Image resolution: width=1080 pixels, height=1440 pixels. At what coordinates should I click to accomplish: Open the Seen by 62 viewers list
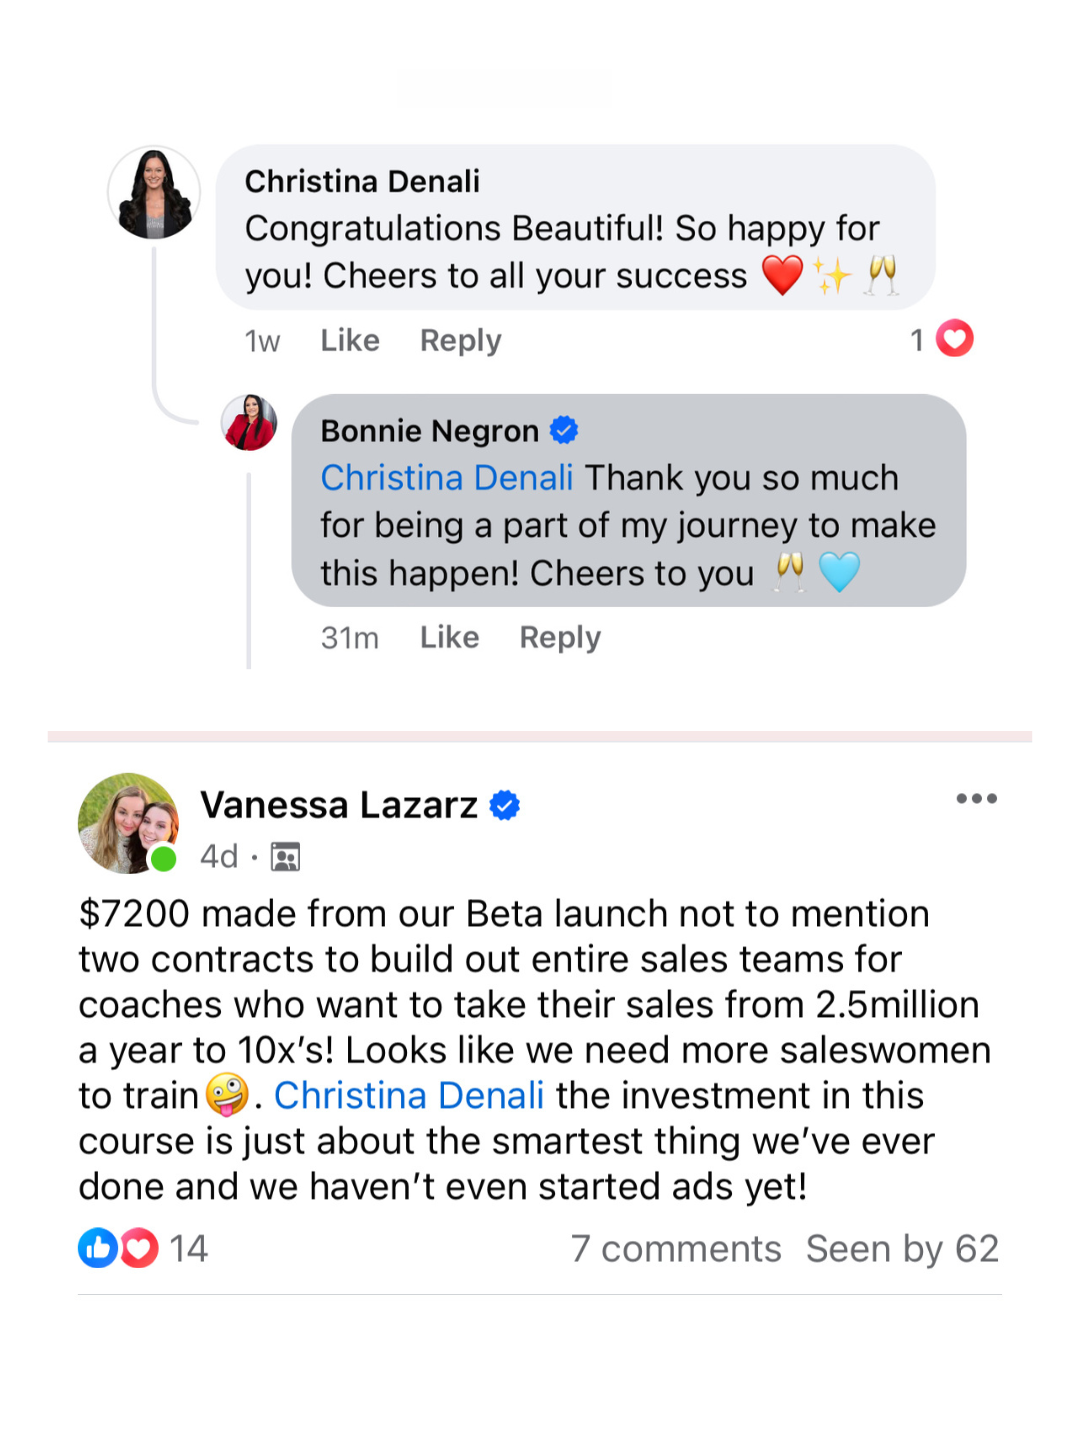[x=902, y=1249]
